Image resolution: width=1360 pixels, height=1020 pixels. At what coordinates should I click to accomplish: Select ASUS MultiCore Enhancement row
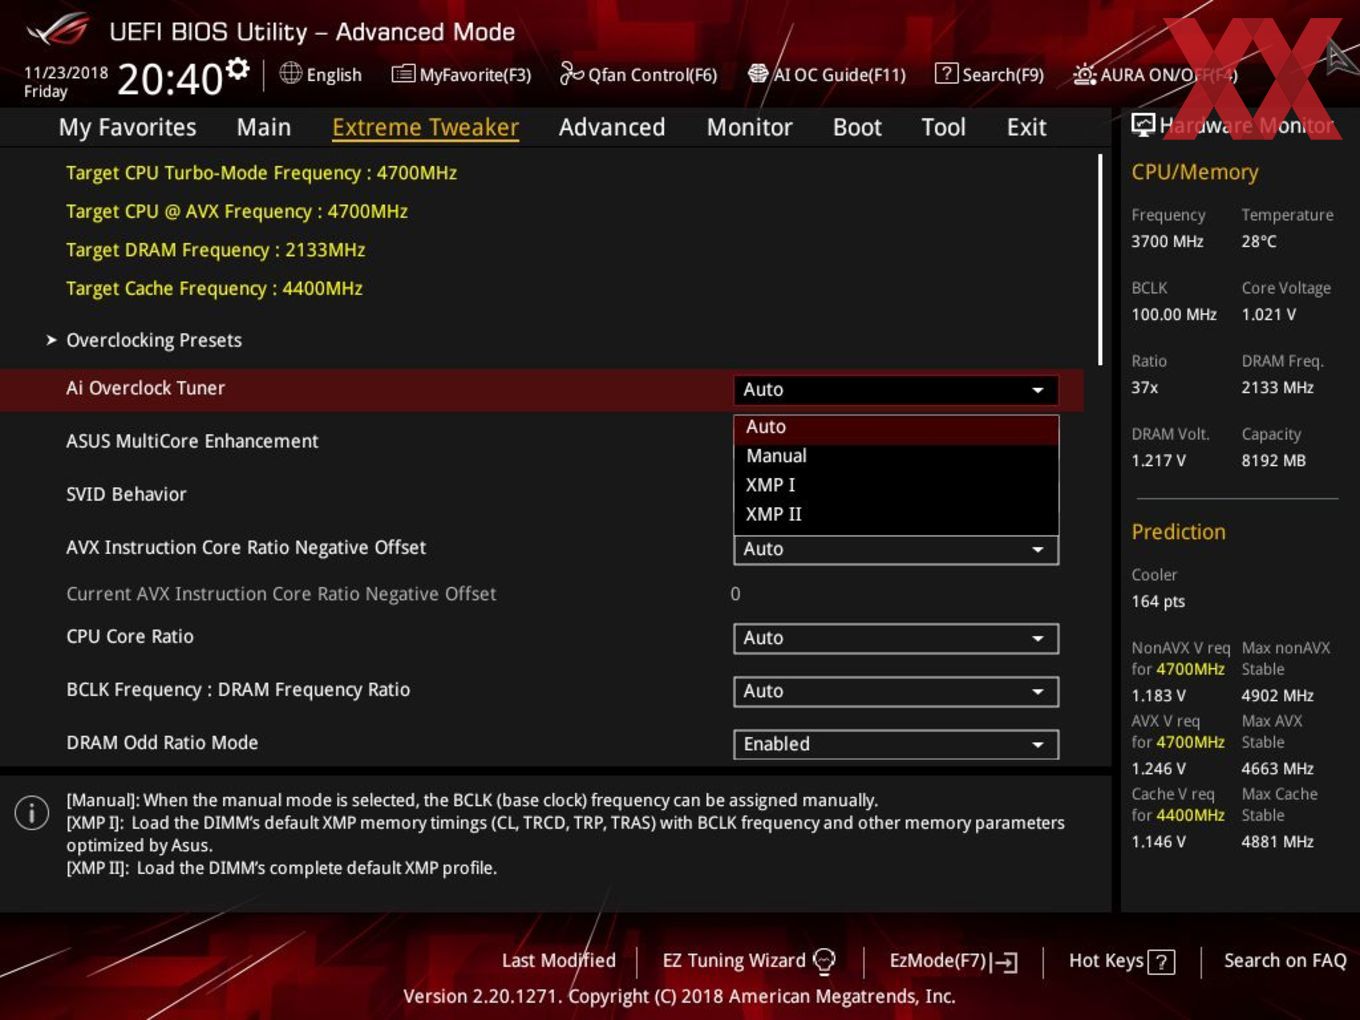coord(192,441)
